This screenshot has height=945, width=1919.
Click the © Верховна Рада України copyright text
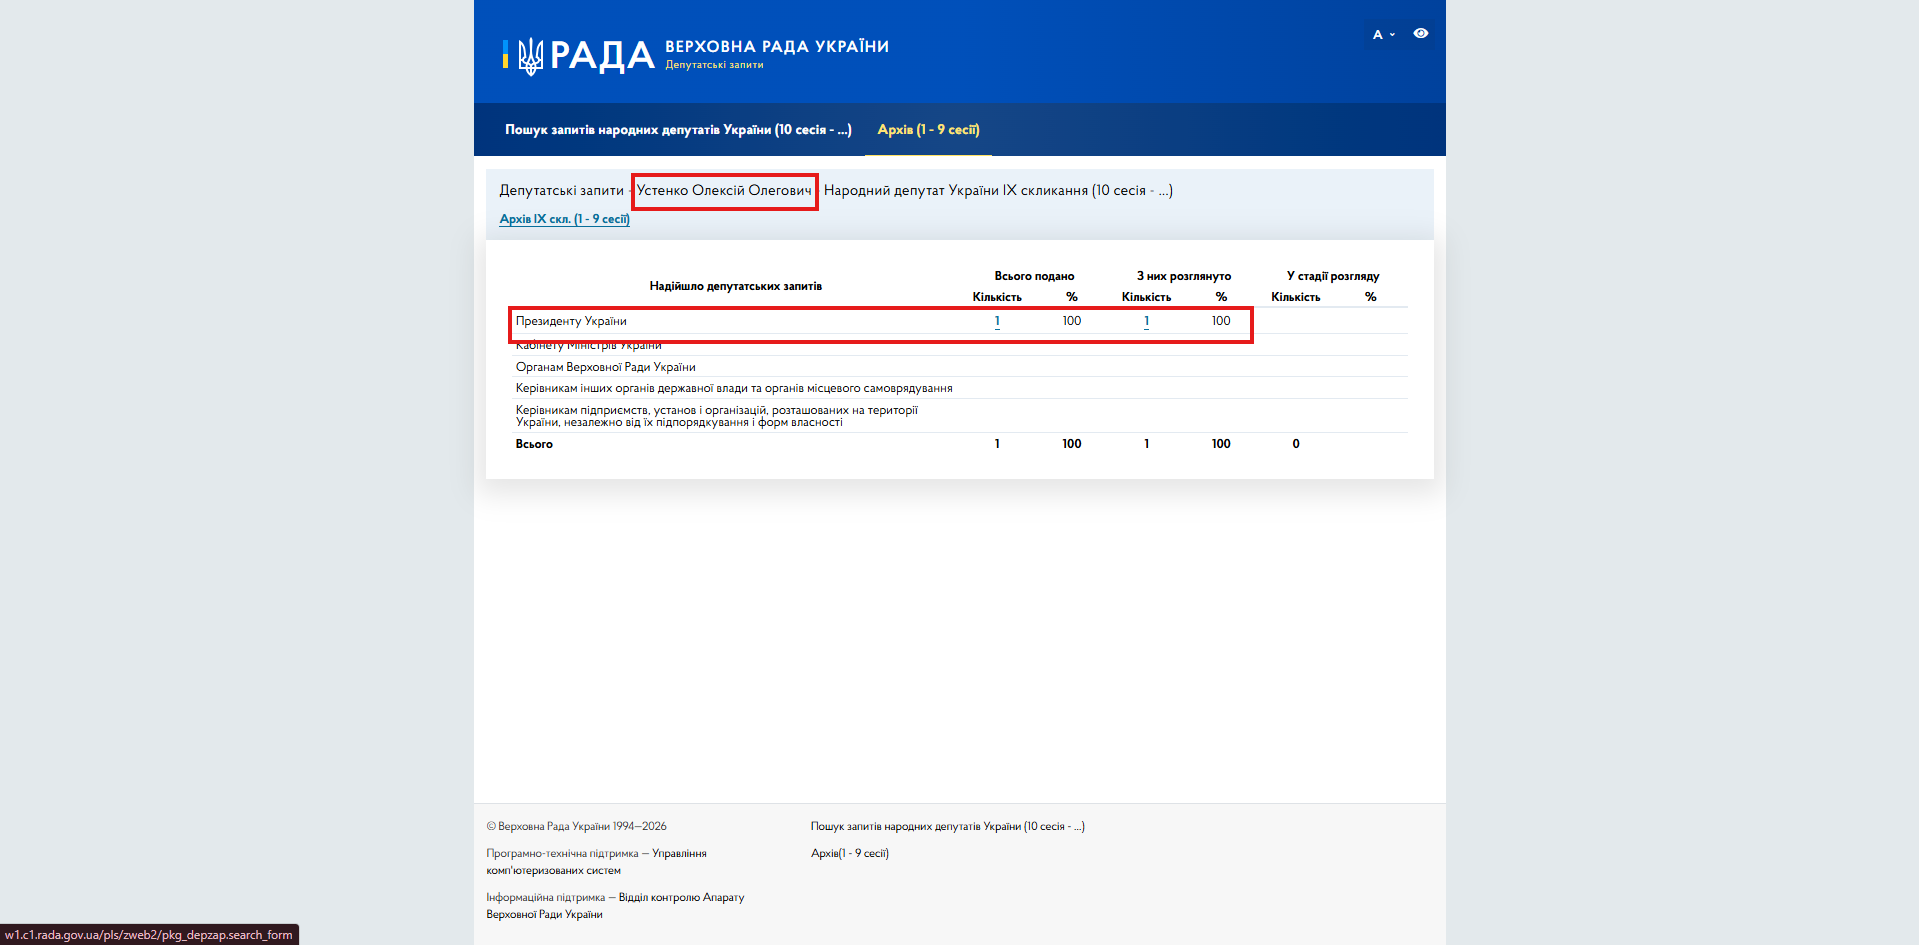(x=576, y=826)
